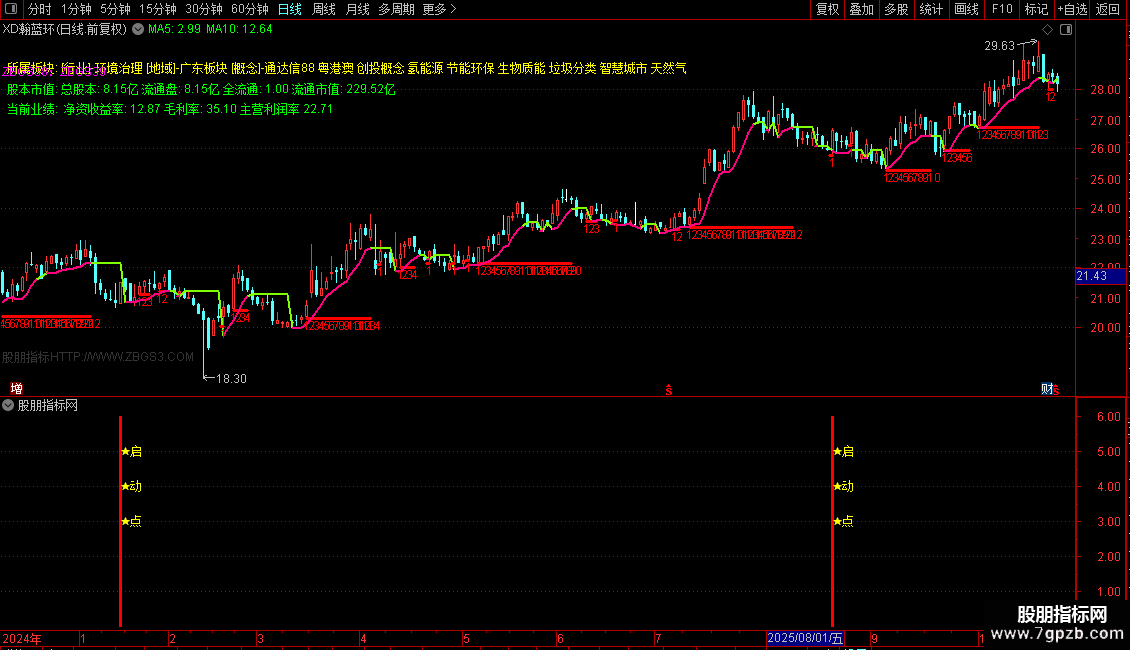Click the 返回 back button
Screen dimensions: 1130x650
[x=1108, y=9]
